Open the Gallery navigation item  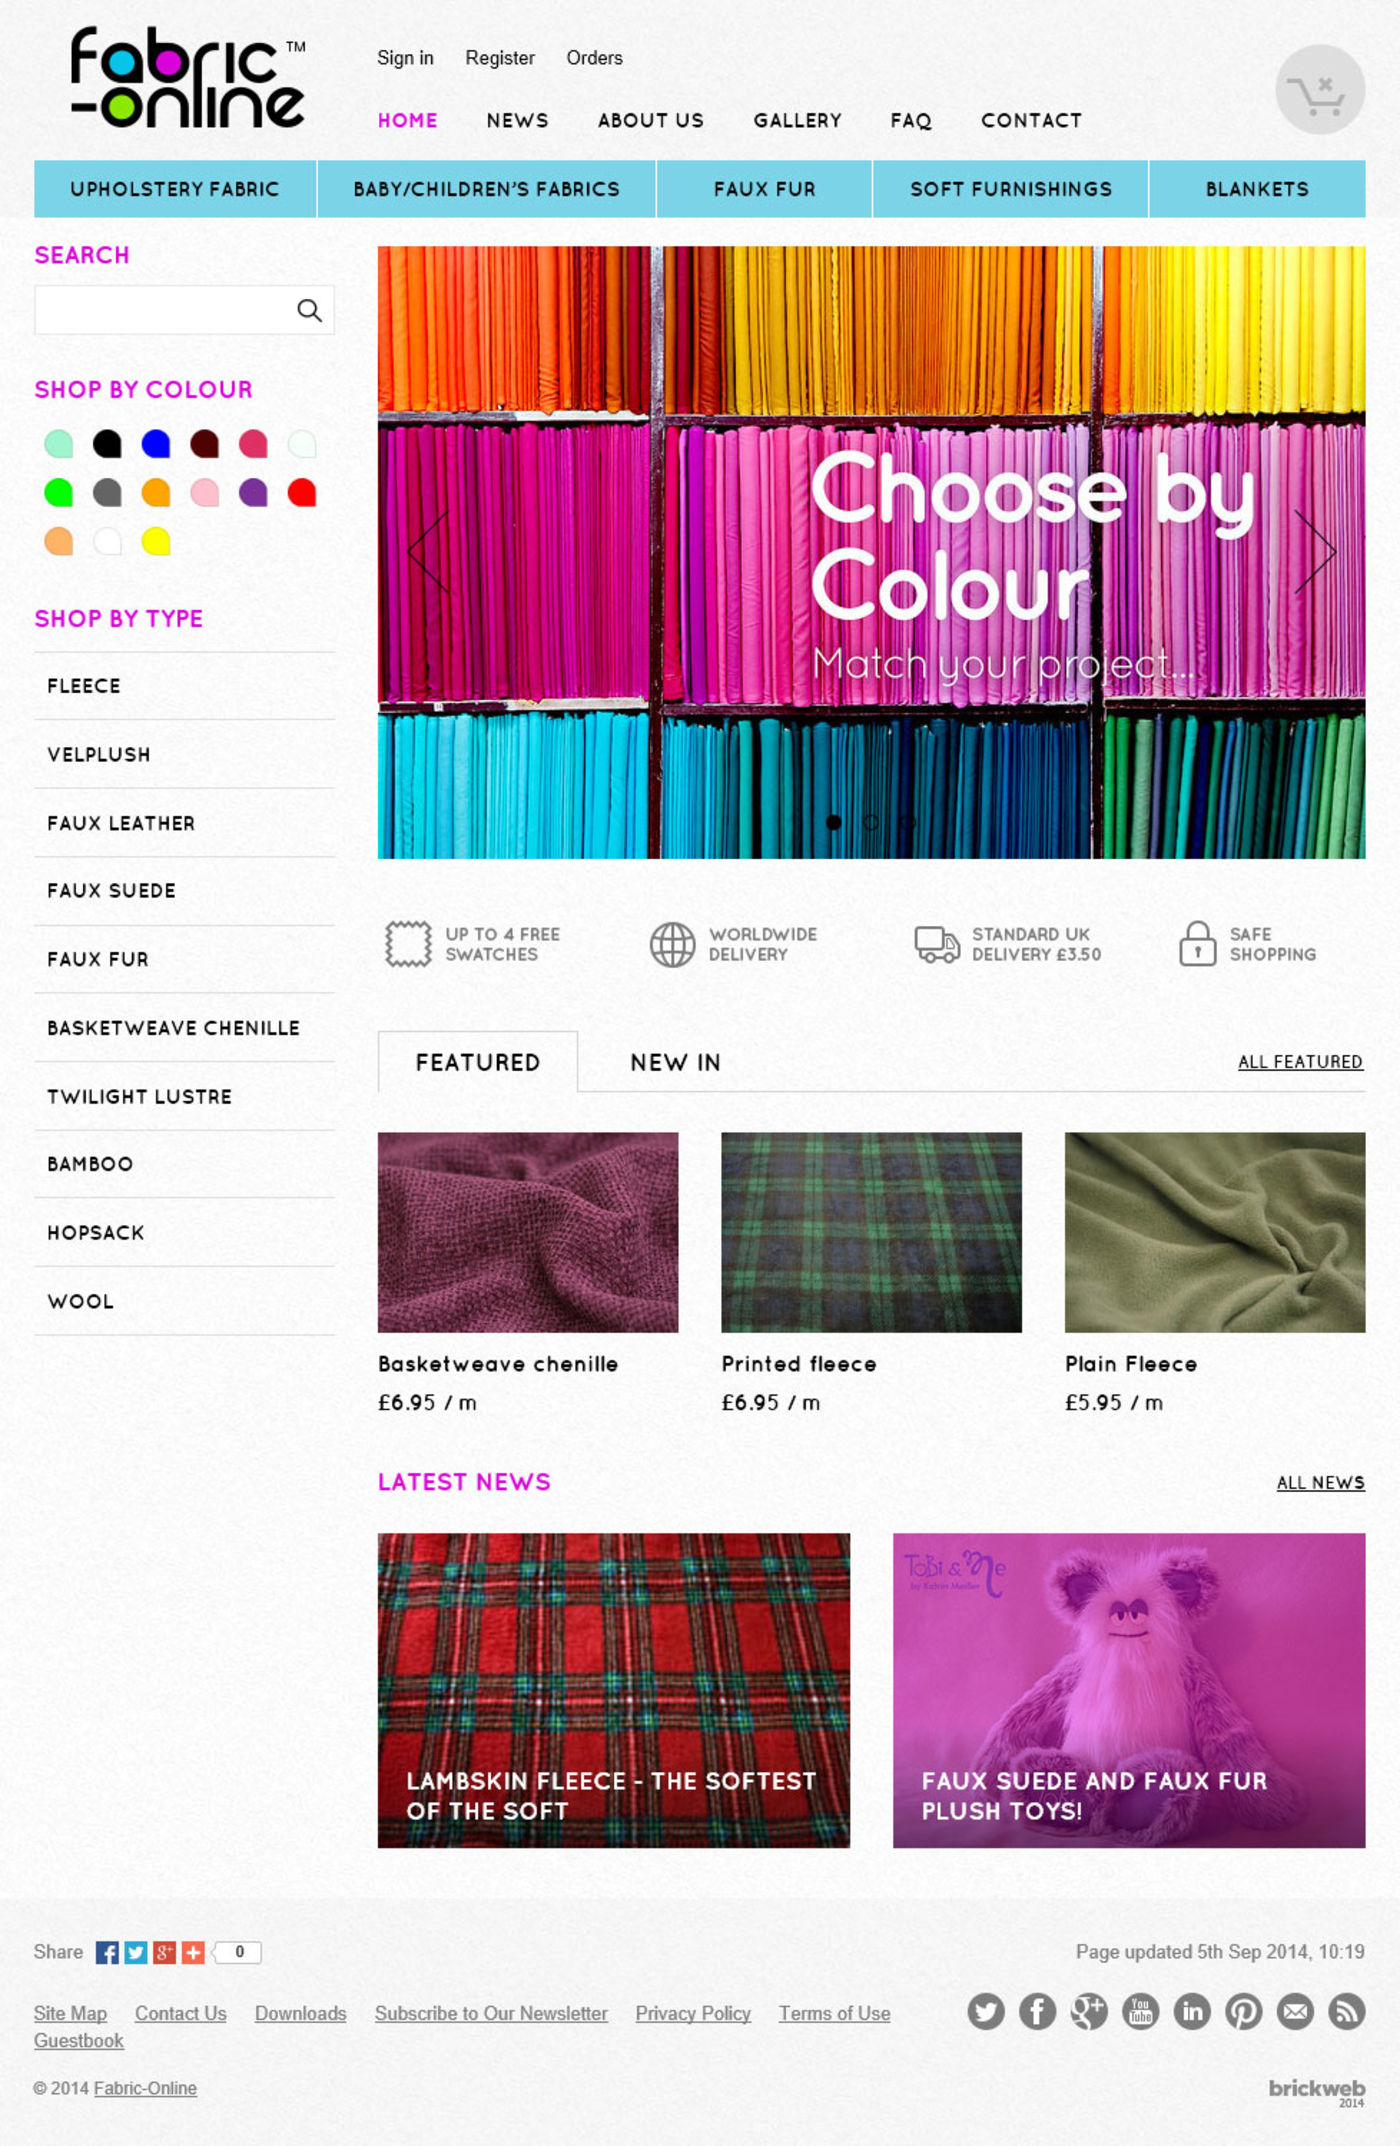[797, 120]
